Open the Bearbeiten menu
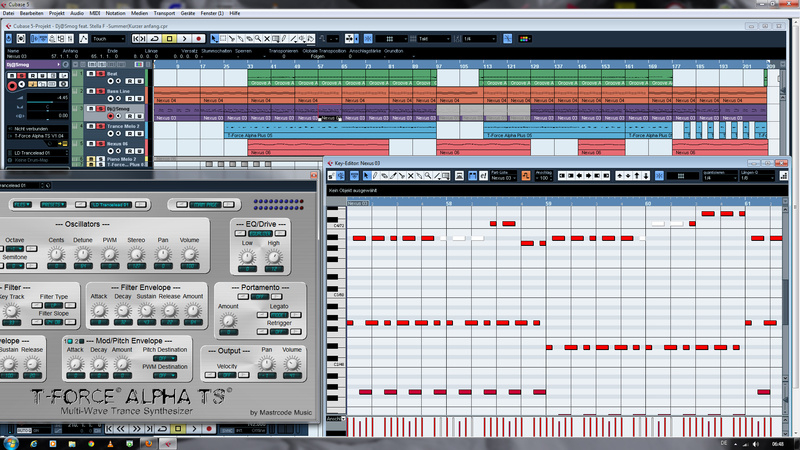Image resolution: width=800 pixels, height=450 pixels. [x=32, y=13]
